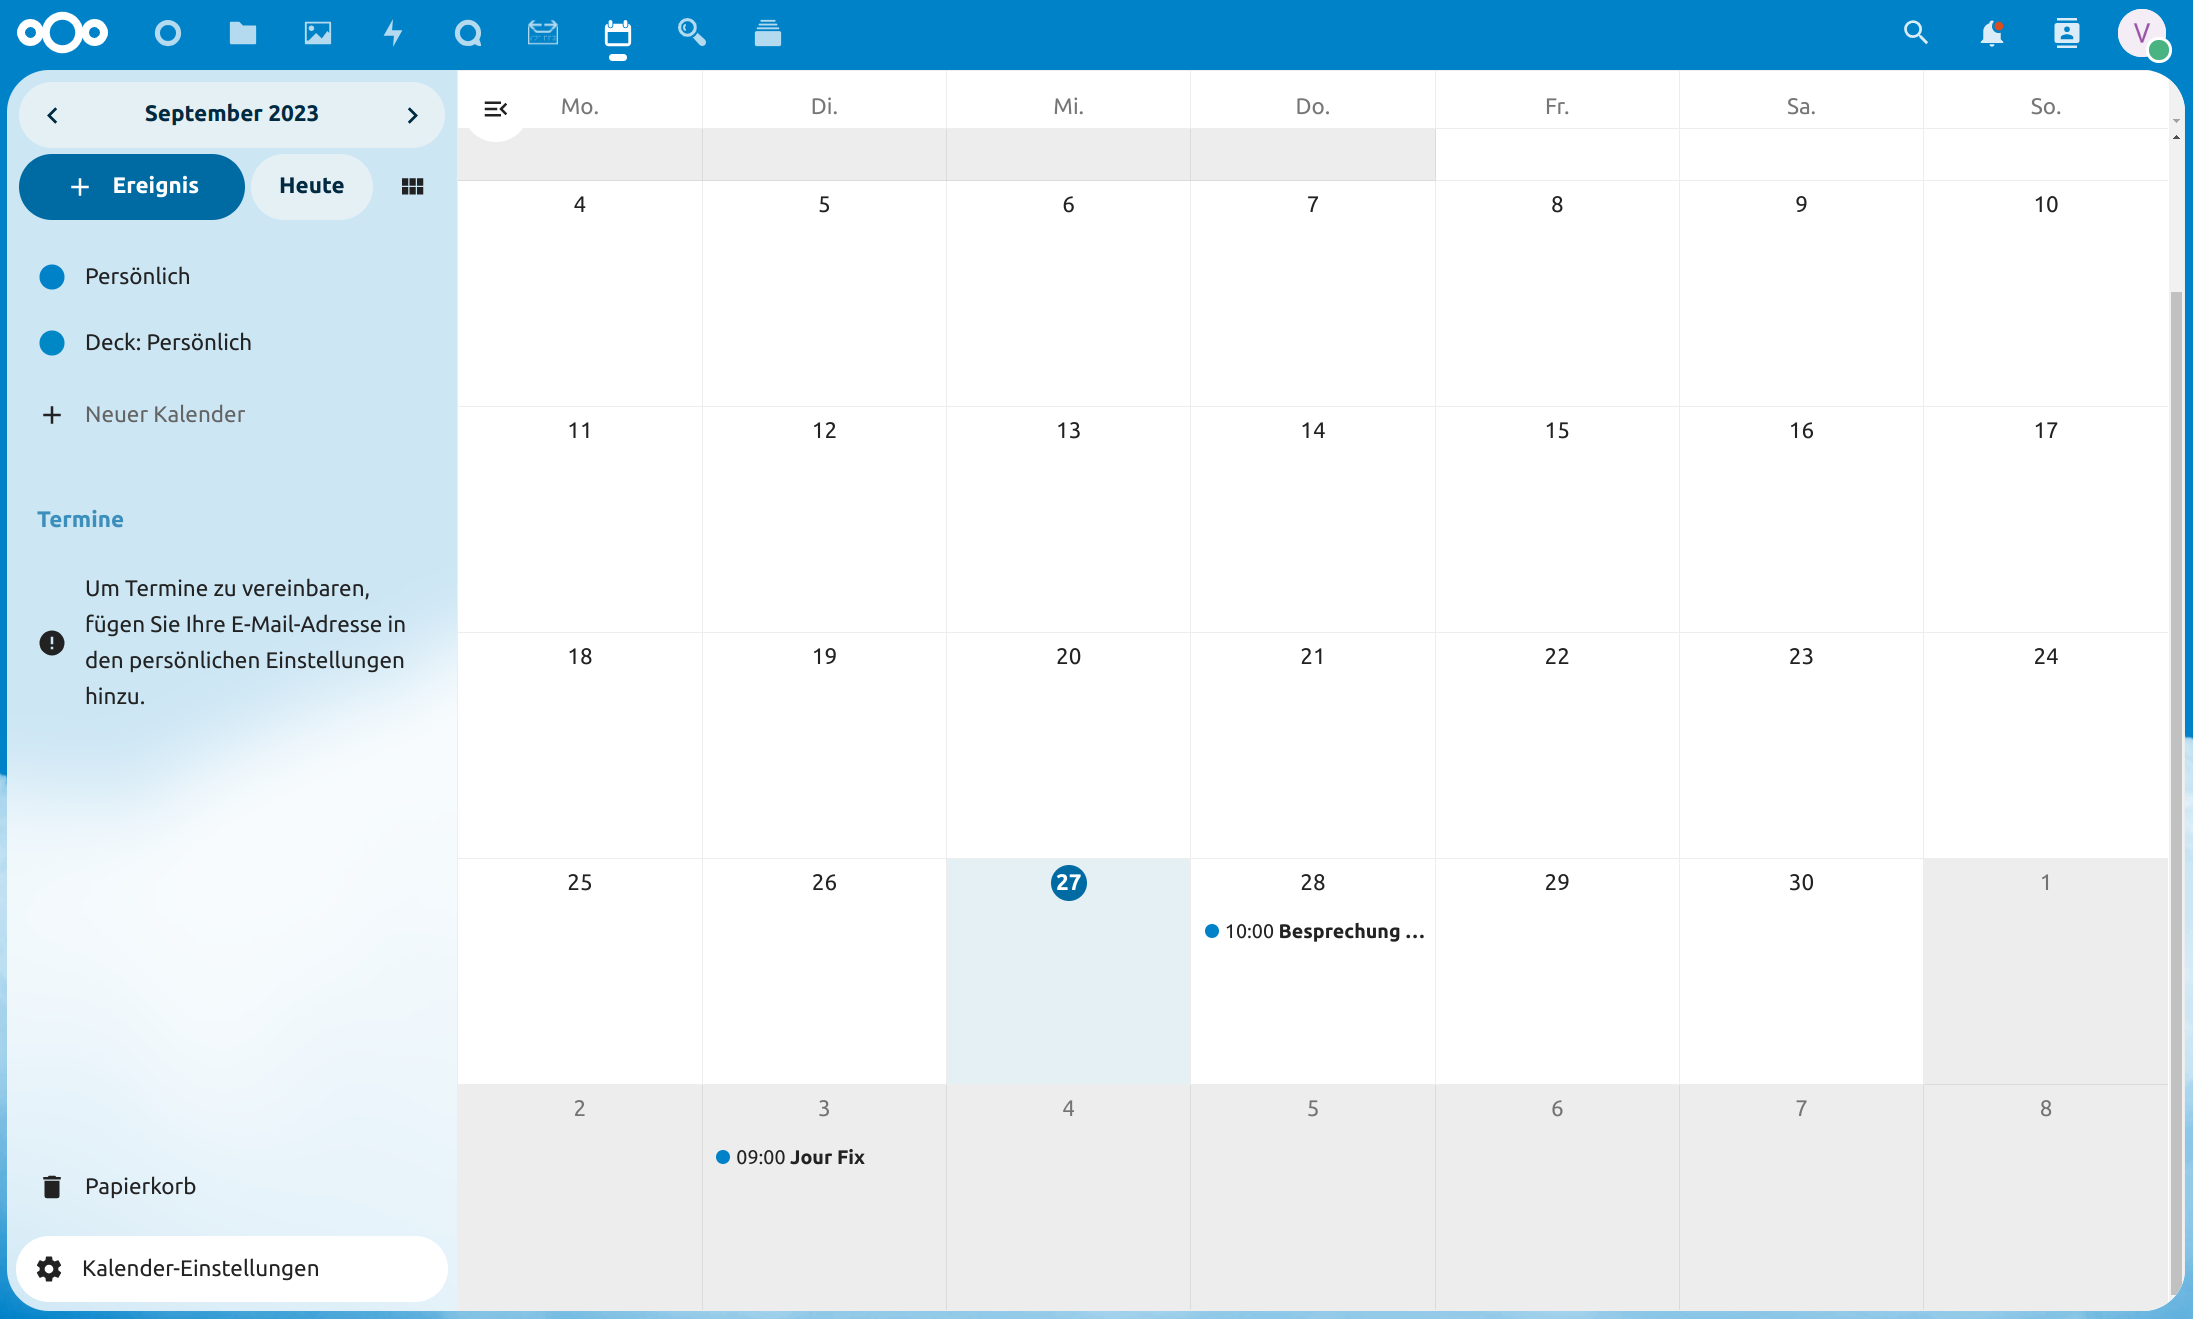Open the Deck app

tap(768, 33)
